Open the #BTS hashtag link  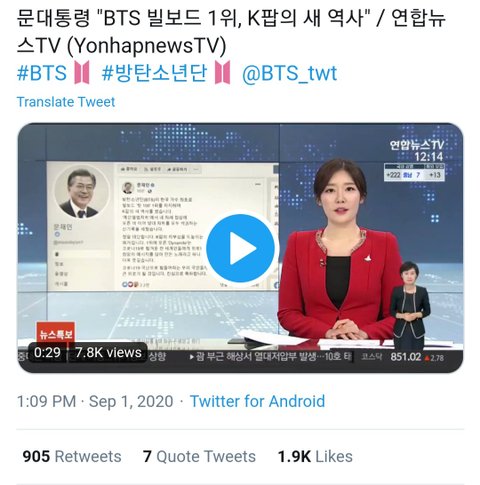[42, 73]
